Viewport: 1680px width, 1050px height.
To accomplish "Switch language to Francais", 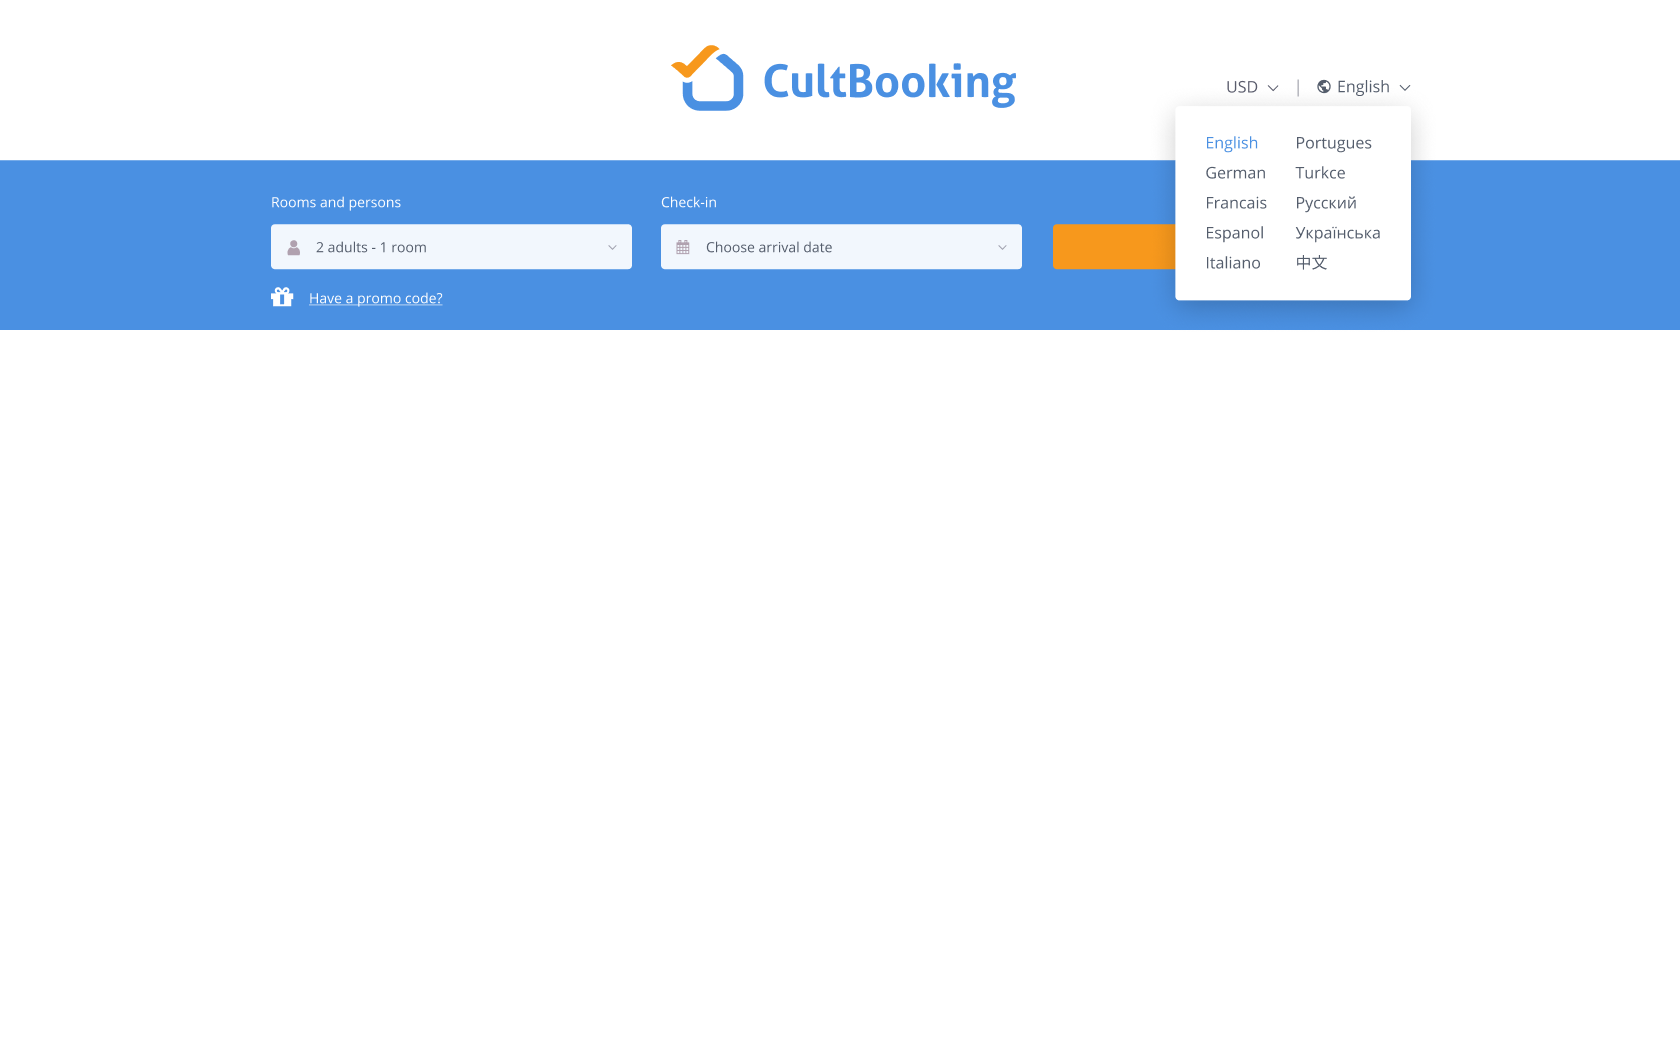I will pyautogui.click(x=1236, y=202).
